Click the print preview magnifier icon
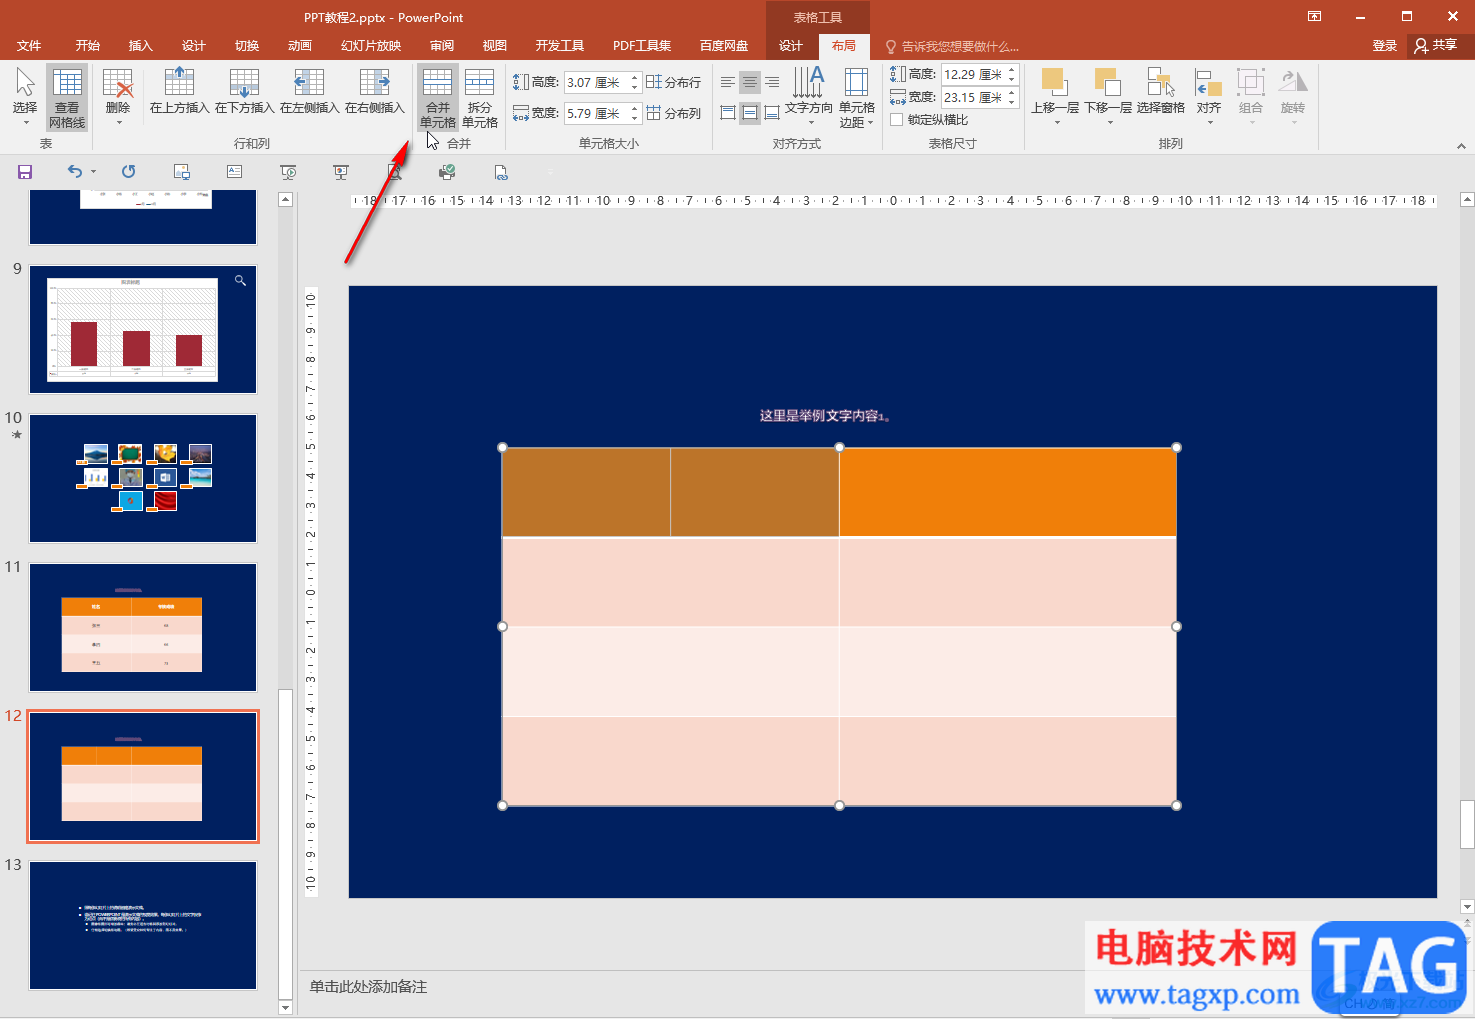Image resolution: width=1475 pixels, height=1019 pixels. click(x=394, y=172)
